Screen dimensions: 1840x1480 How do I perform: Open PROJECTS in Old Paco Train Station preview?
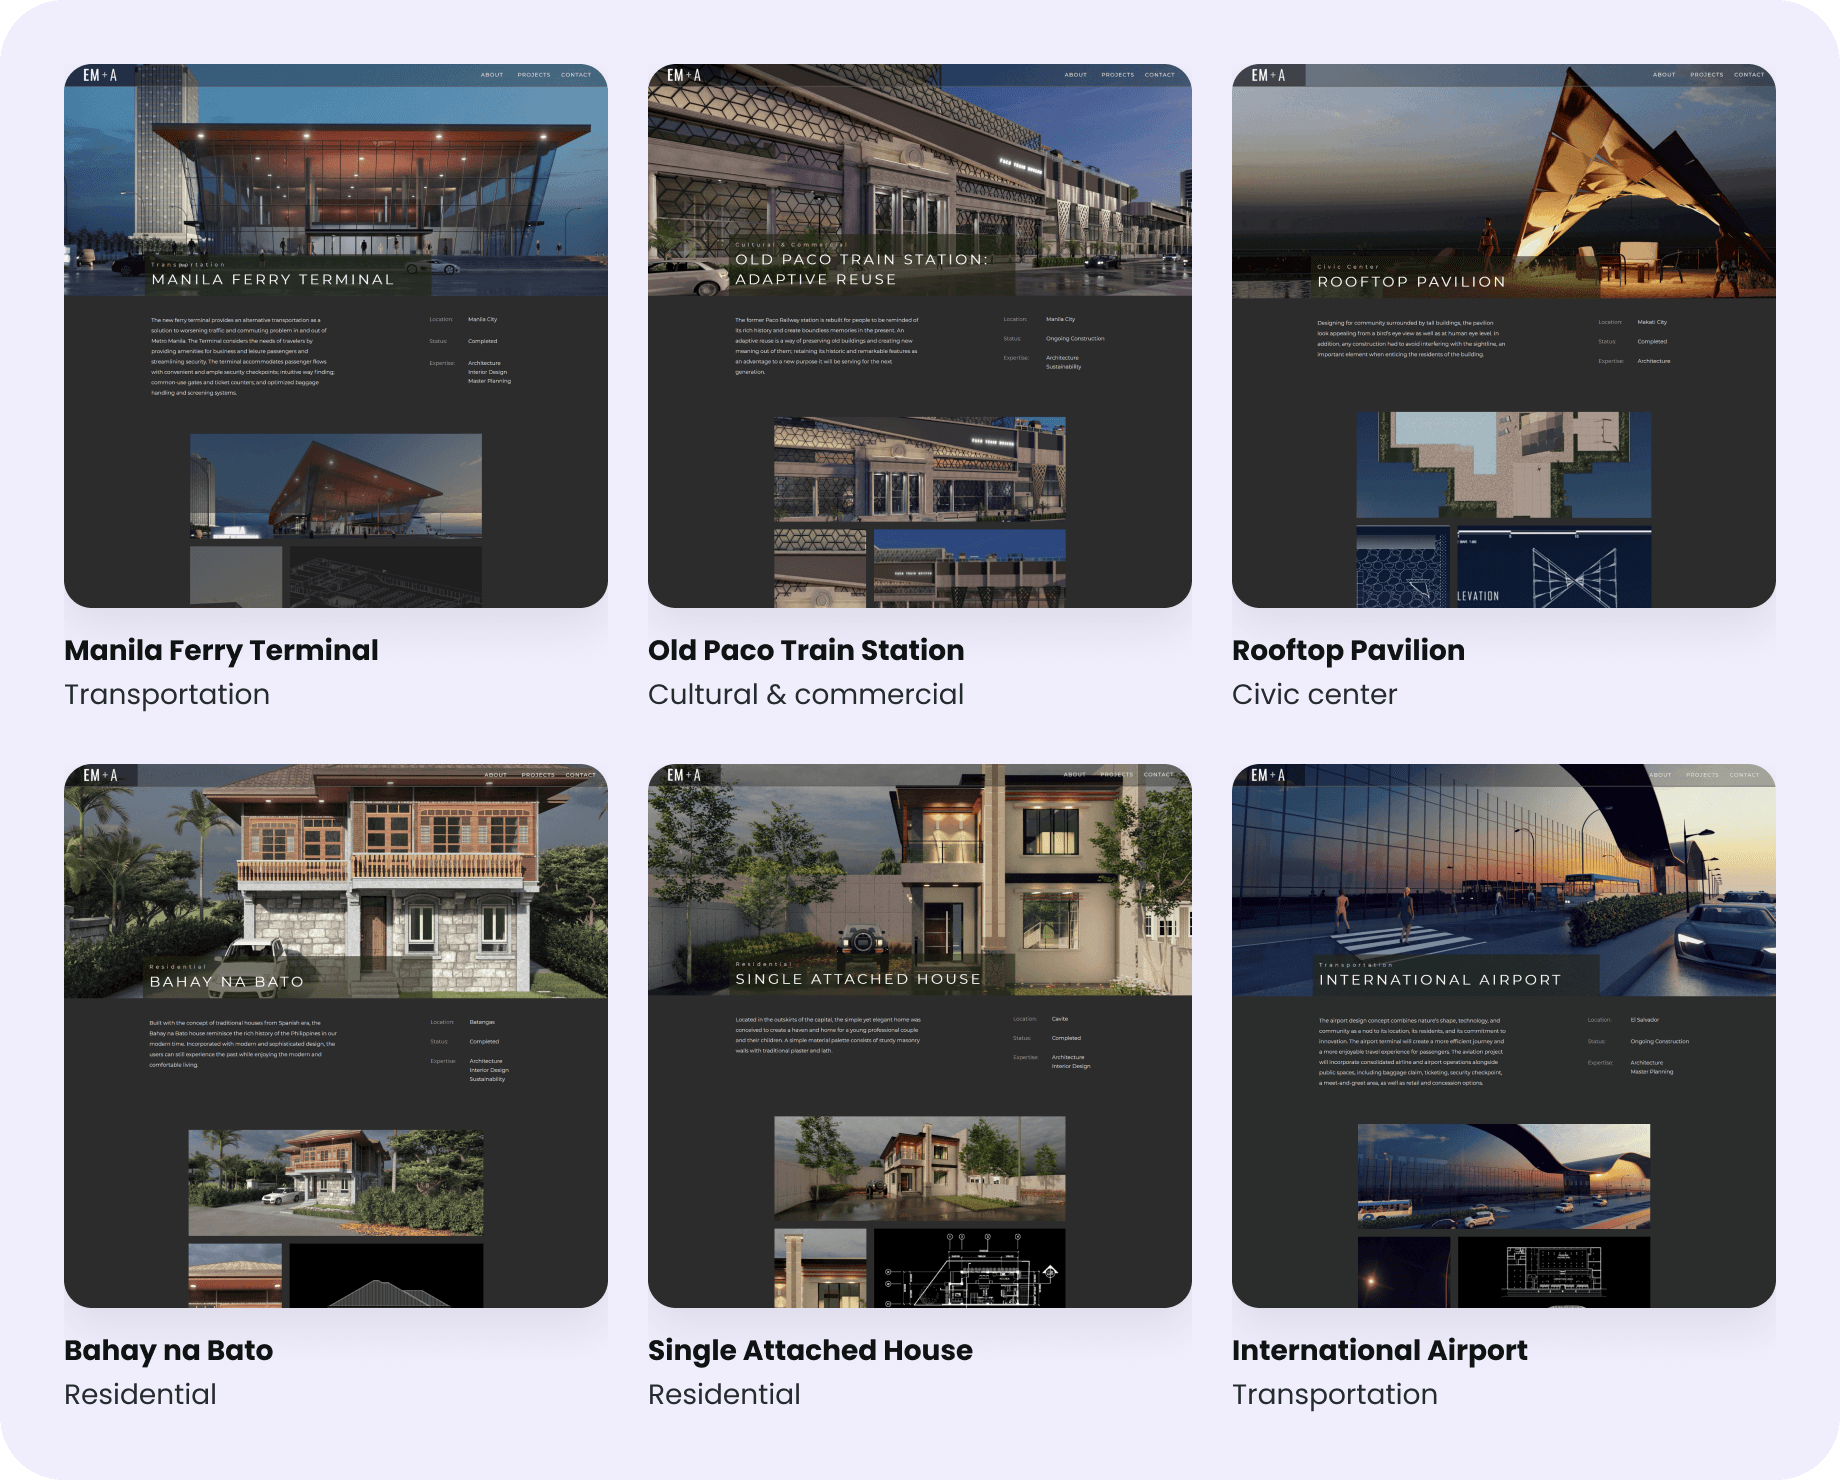(1118, 75)
